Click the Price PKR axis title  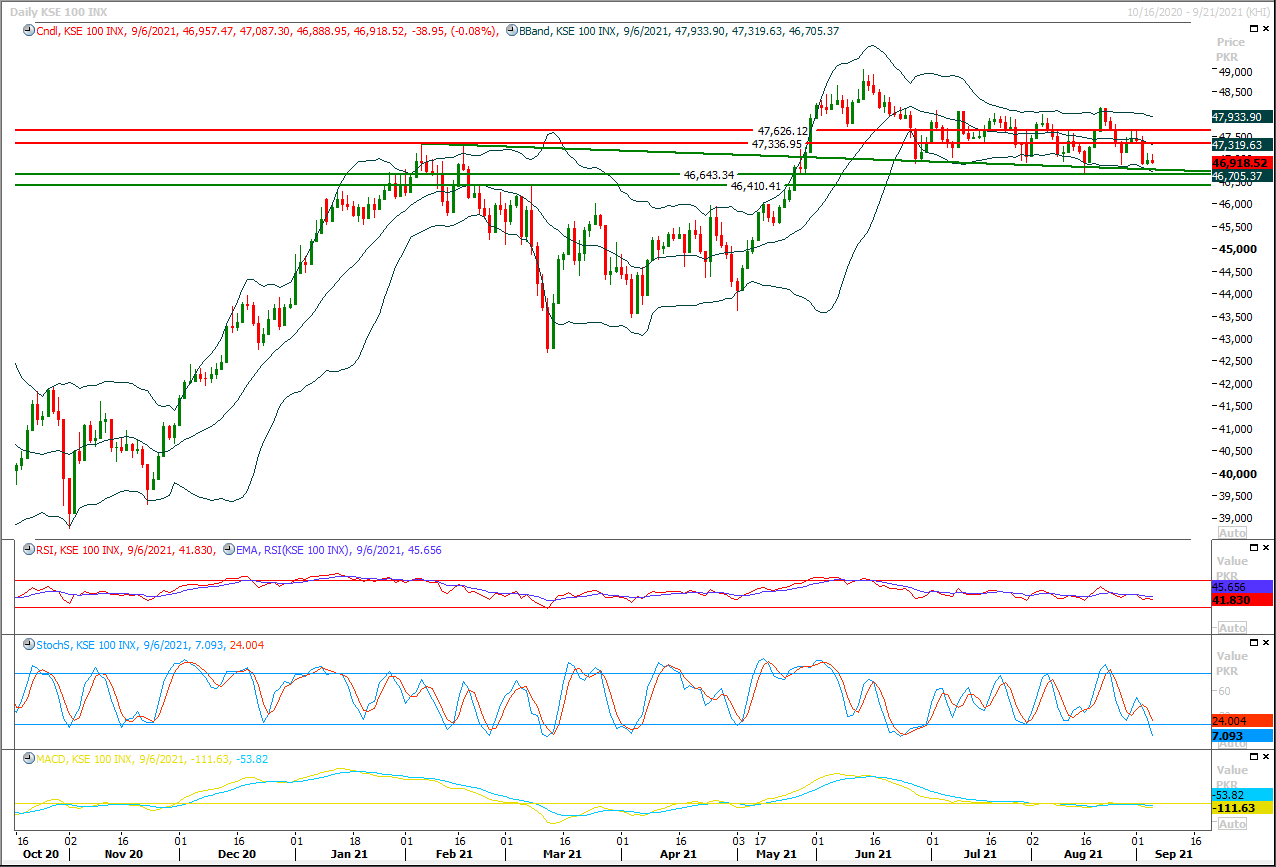(x=1231, y=50)
